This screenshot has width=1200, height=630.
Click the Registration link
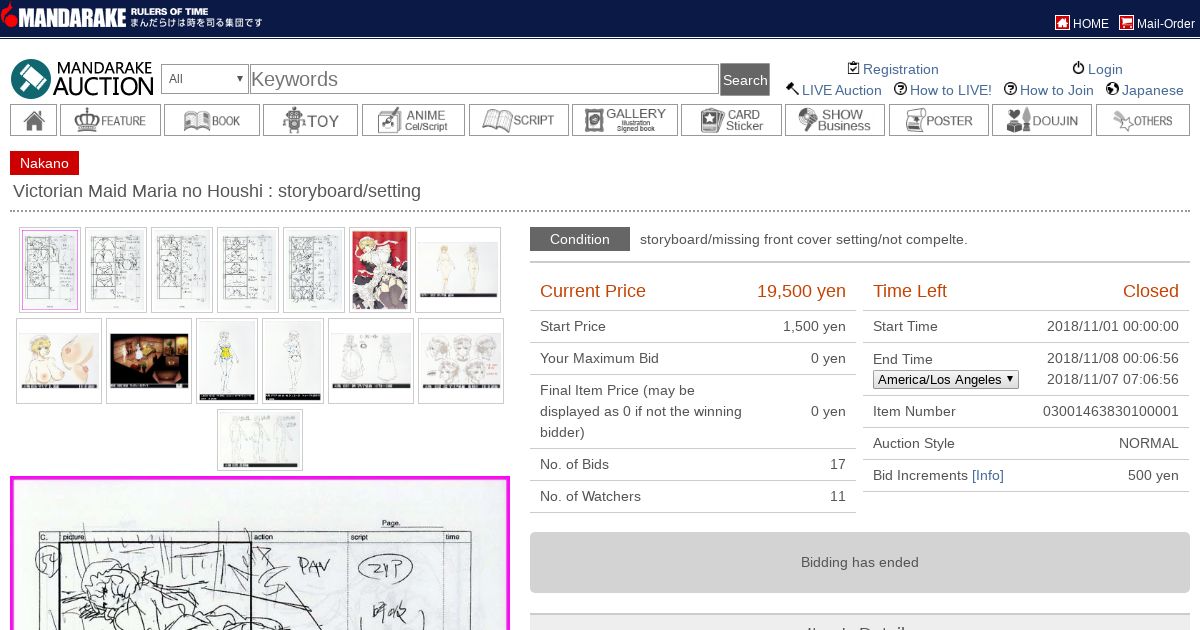(901, 69)
